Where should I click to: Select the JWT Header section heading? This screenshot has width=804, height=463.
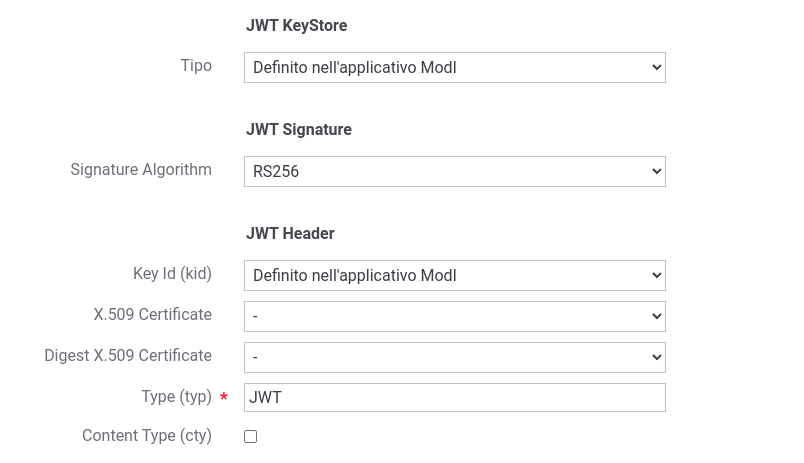click(290, 233)
